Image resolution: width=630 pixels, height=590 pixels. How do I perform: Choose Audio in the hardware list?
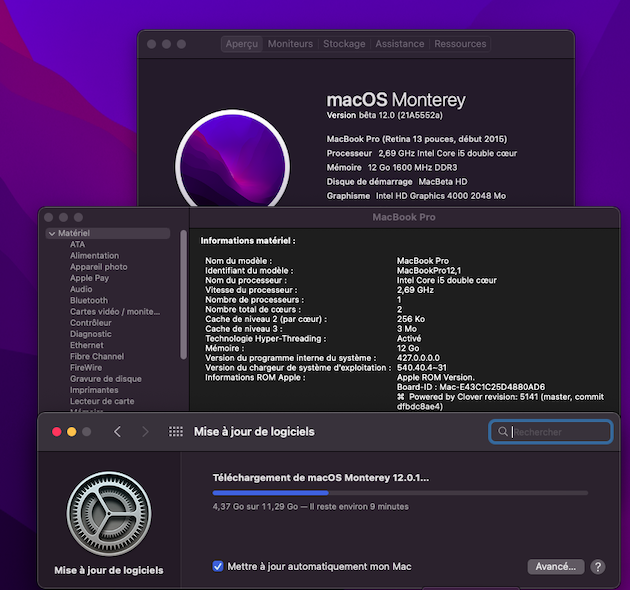[x=81, y=289]
